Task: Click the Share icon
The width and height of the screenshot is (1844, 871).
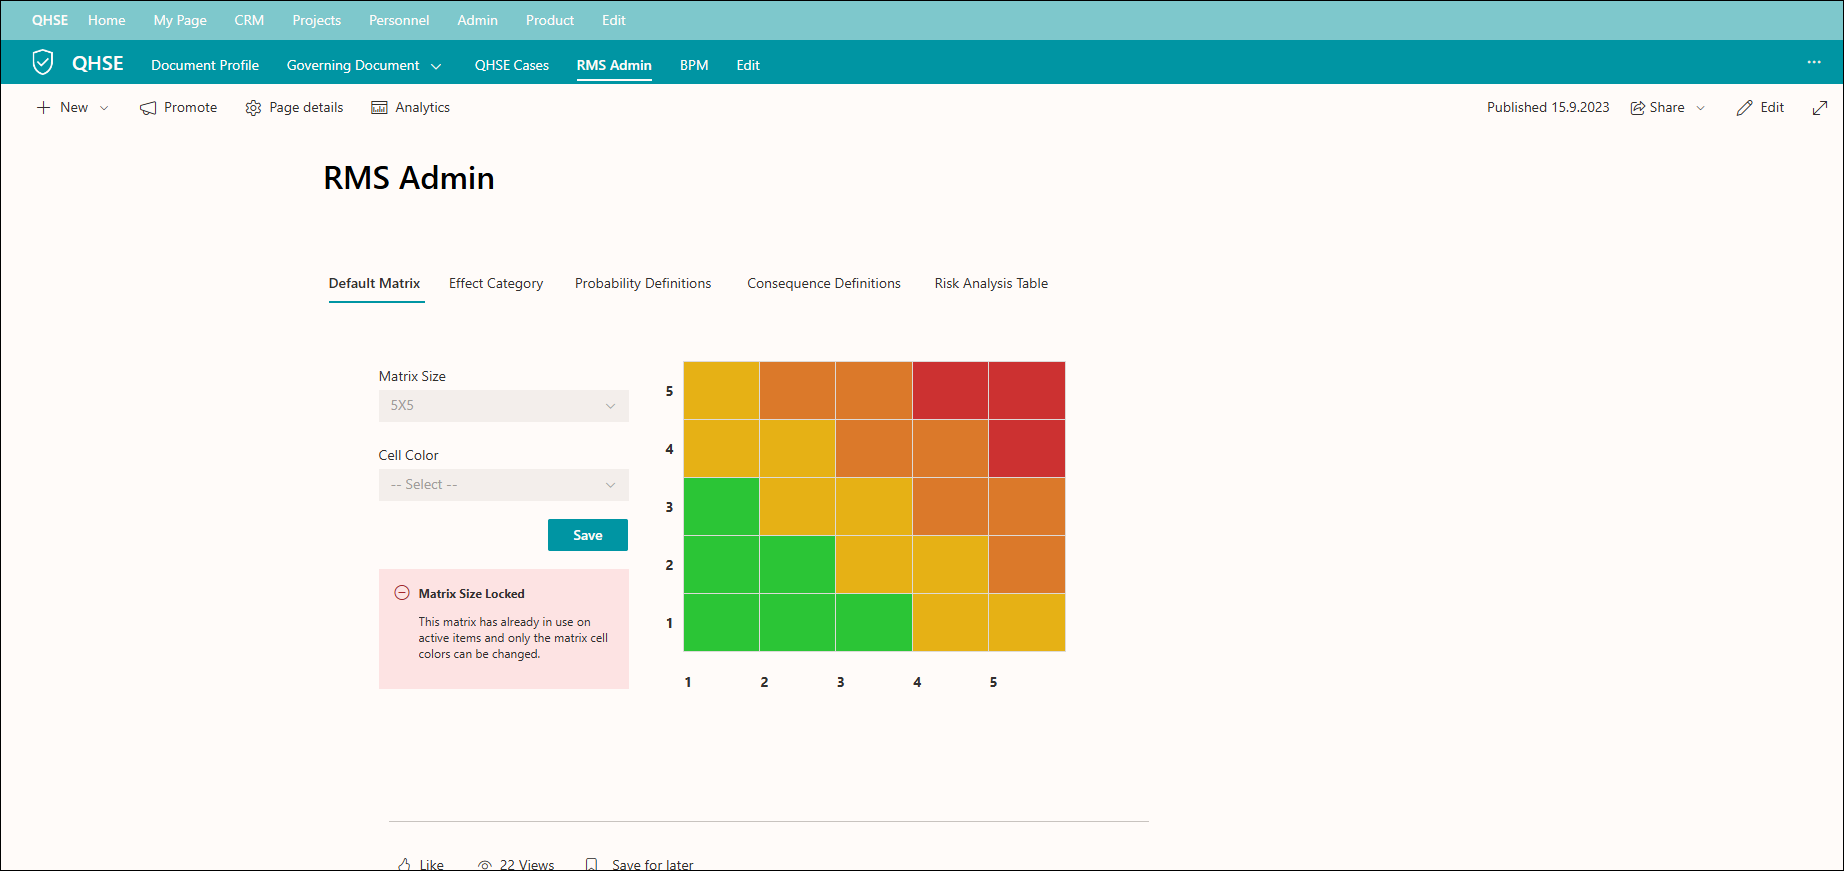Action: point(1638,108)
